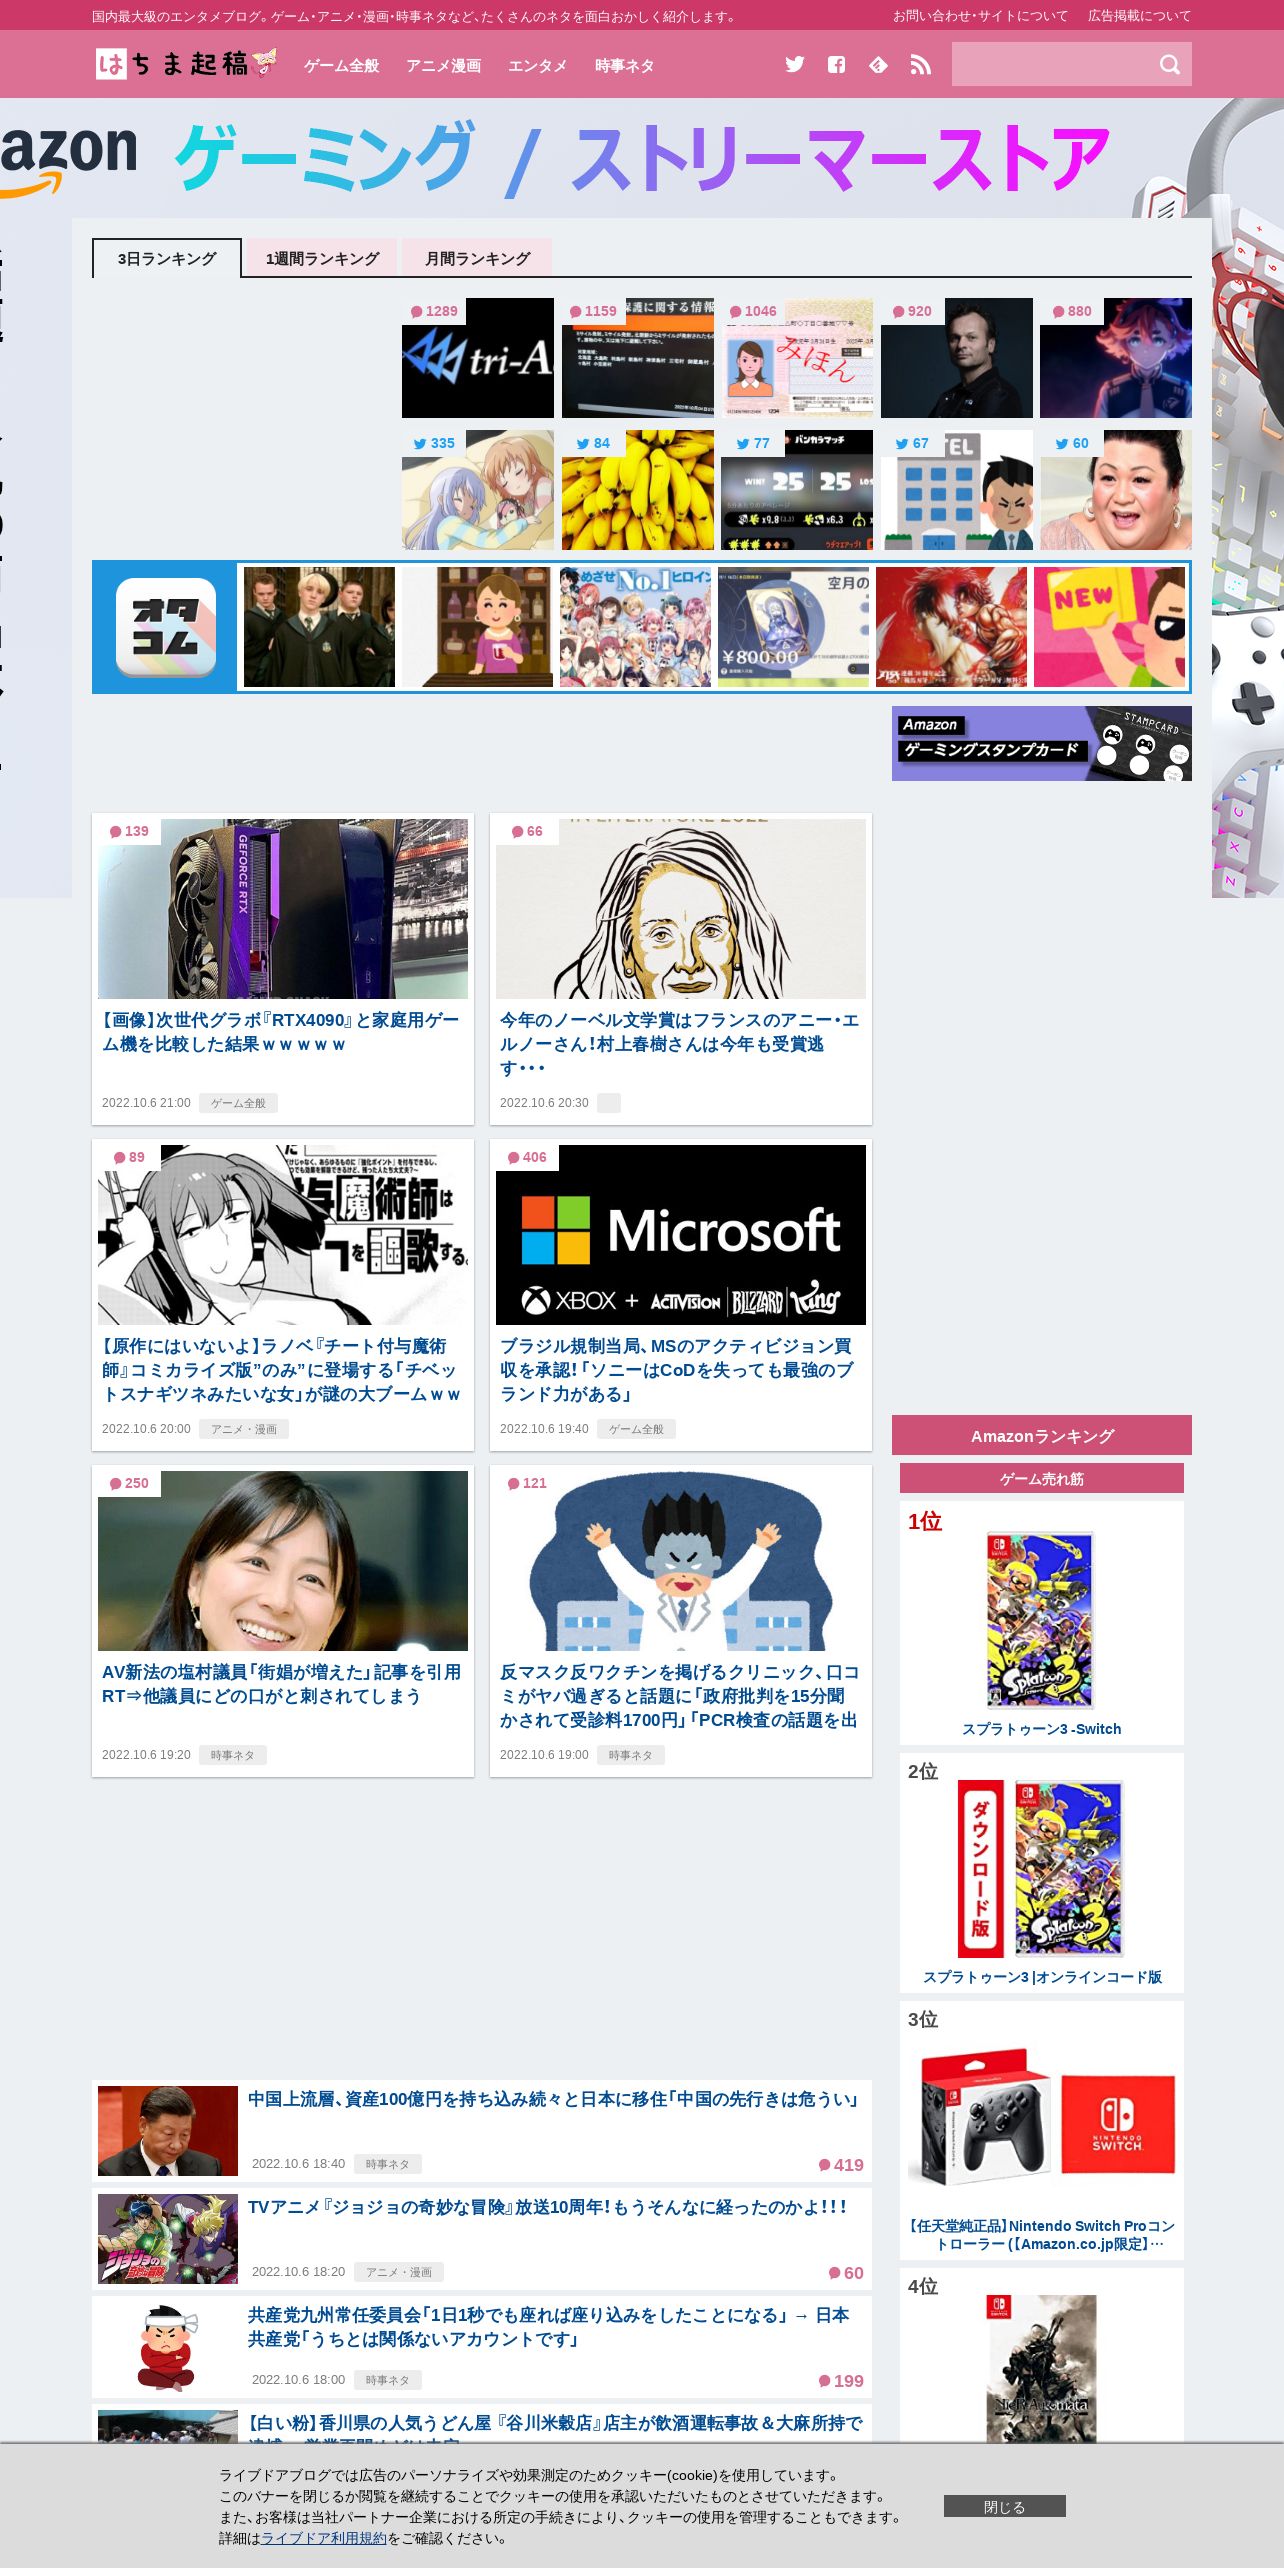Open 時事ネタ navigation menu item
The width and height of the screenshot is (1284, 2568).
[x=624, y=66]
